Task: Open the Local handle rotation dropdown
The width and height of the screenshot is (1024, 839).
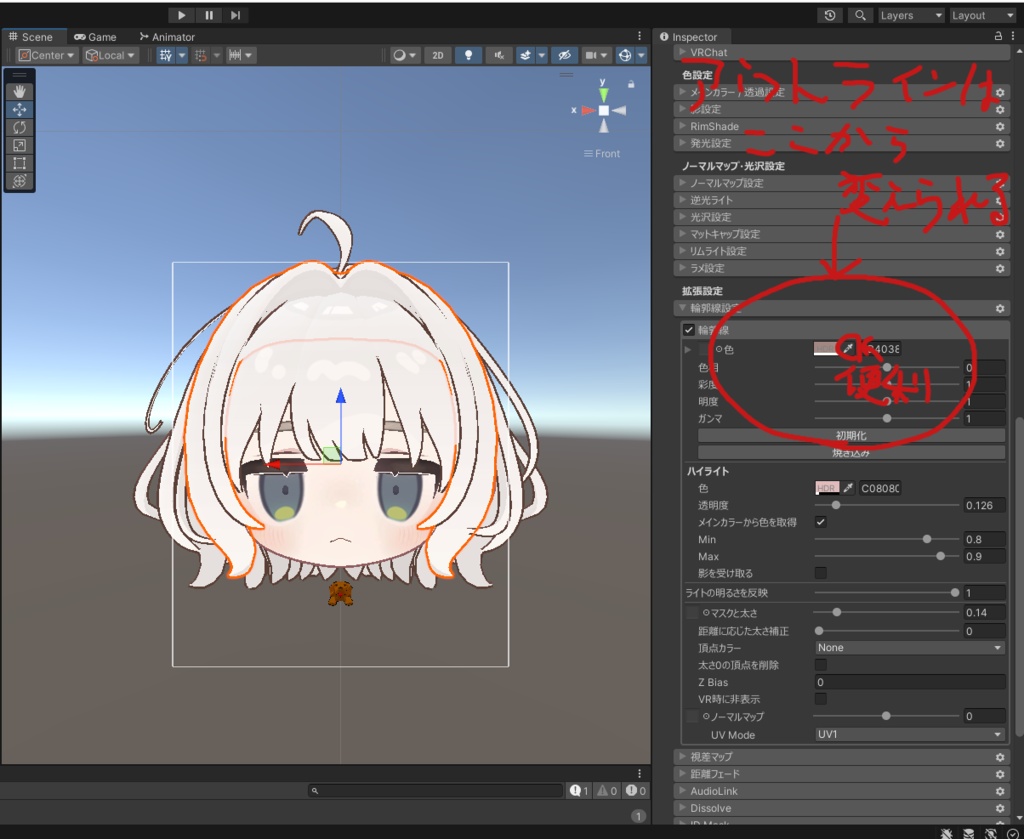Action: [110, 55]
